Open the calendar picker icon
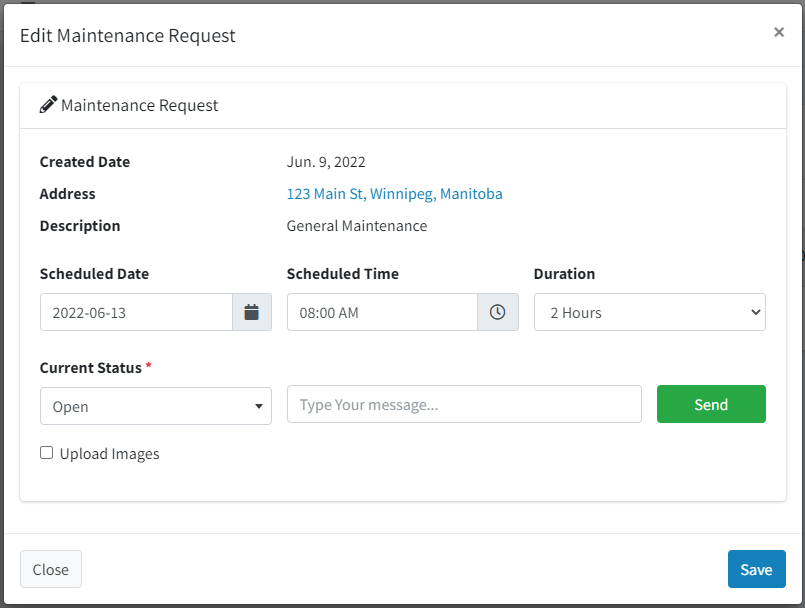This screenshot has height=608, width=805. 252,312
